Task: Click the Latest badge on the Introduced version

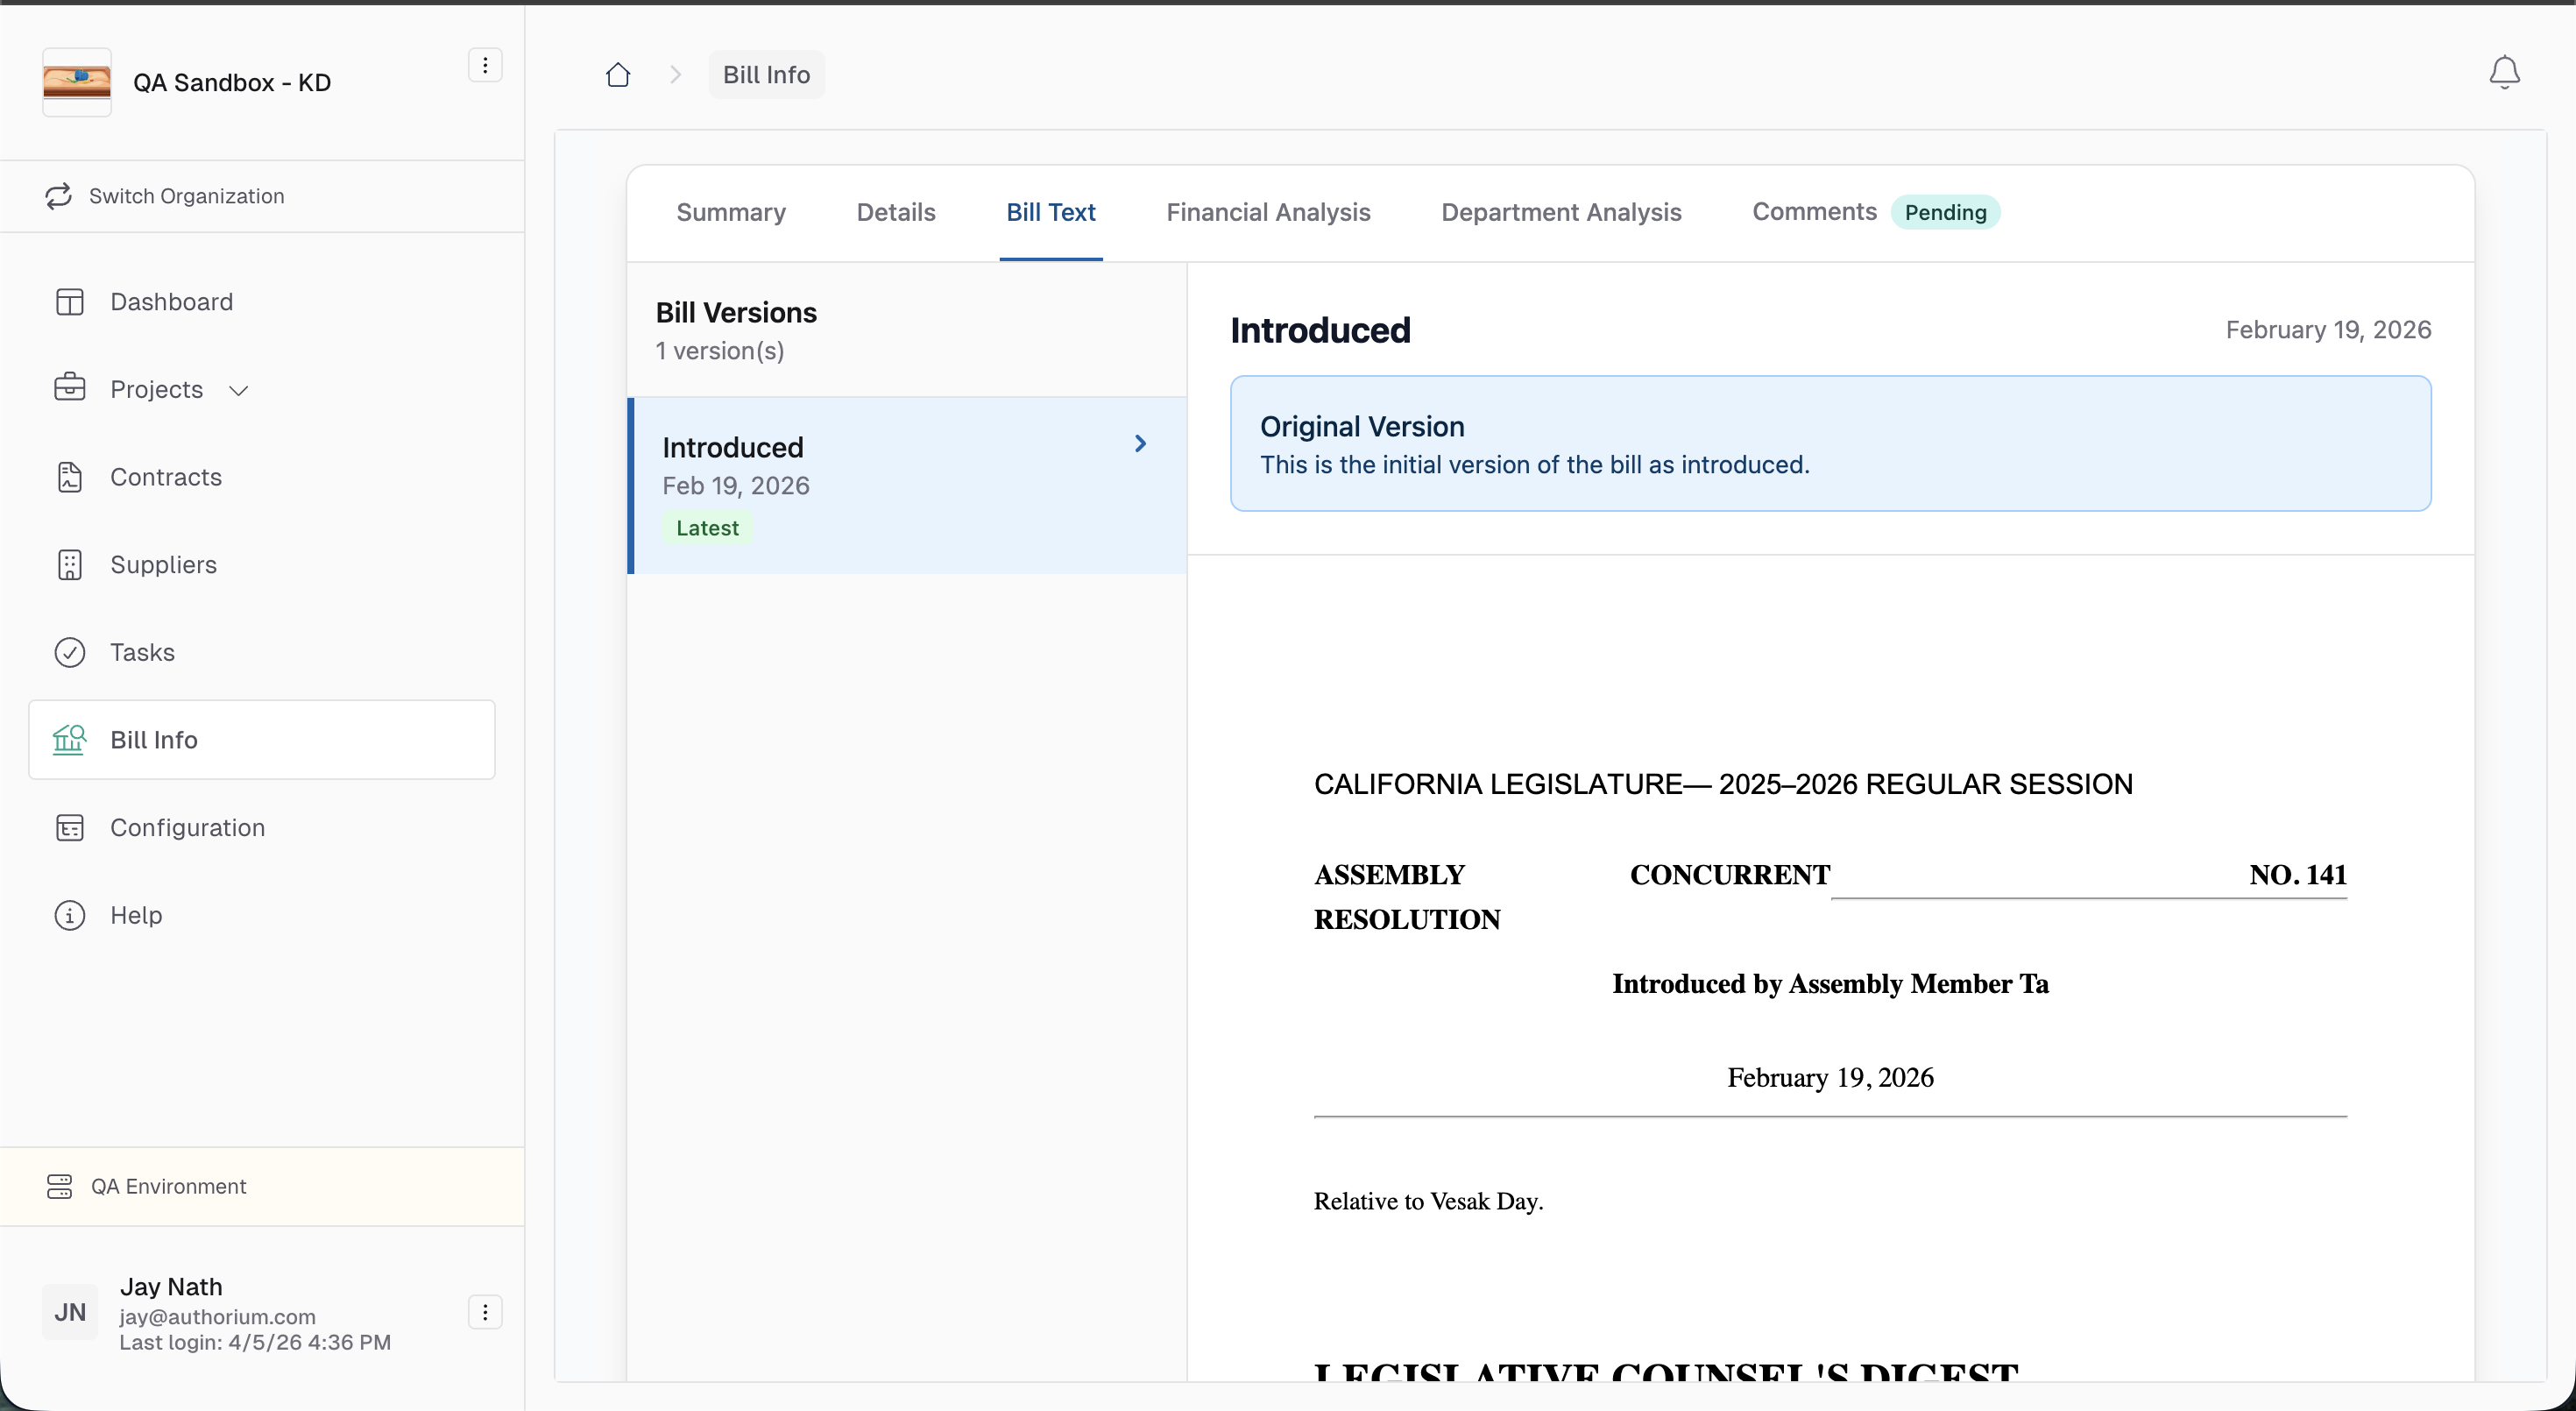Action: pos(707,528)
